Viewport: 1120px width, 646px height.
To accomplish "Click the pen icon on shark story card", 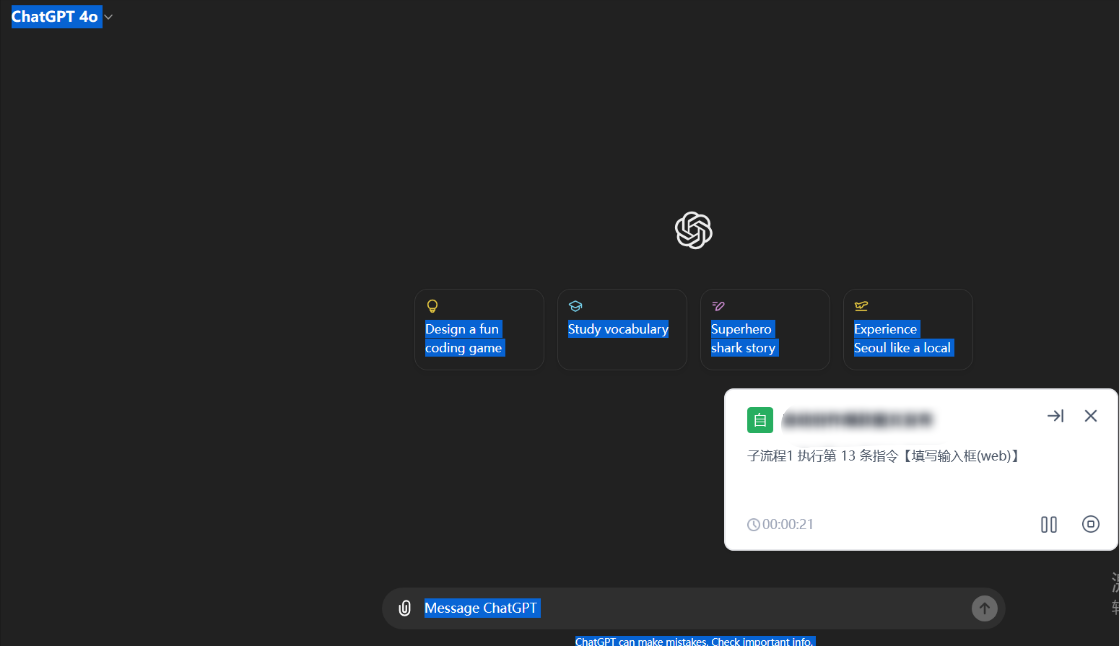I will click(718, 306).
